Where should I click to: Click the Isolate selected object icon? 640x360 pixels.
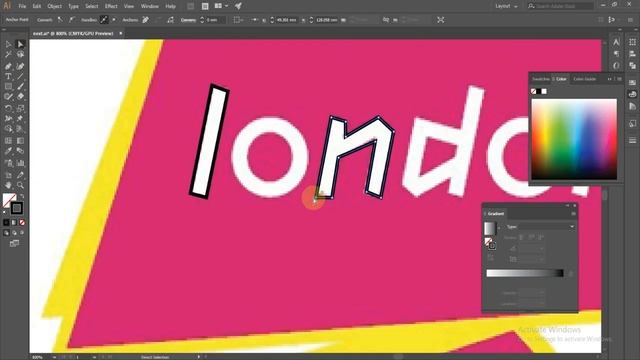441,20
